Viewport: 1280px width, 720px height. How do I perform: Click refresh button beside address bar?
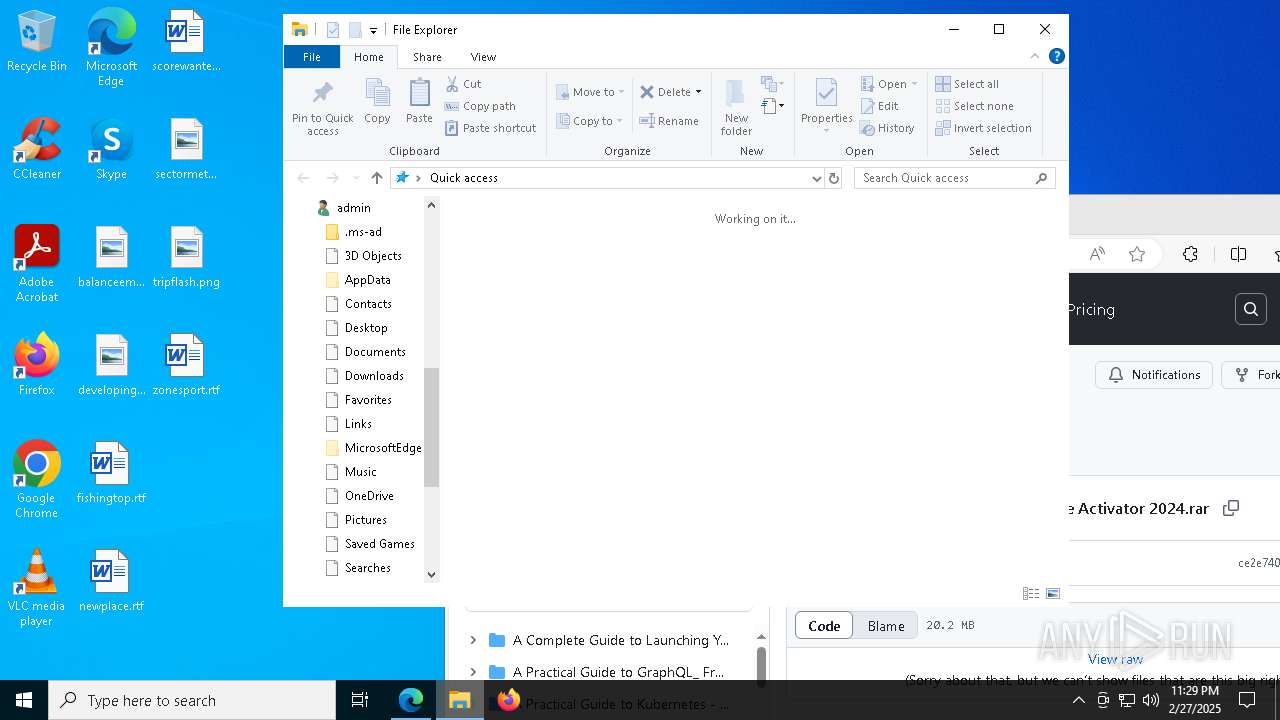(834, 178)
